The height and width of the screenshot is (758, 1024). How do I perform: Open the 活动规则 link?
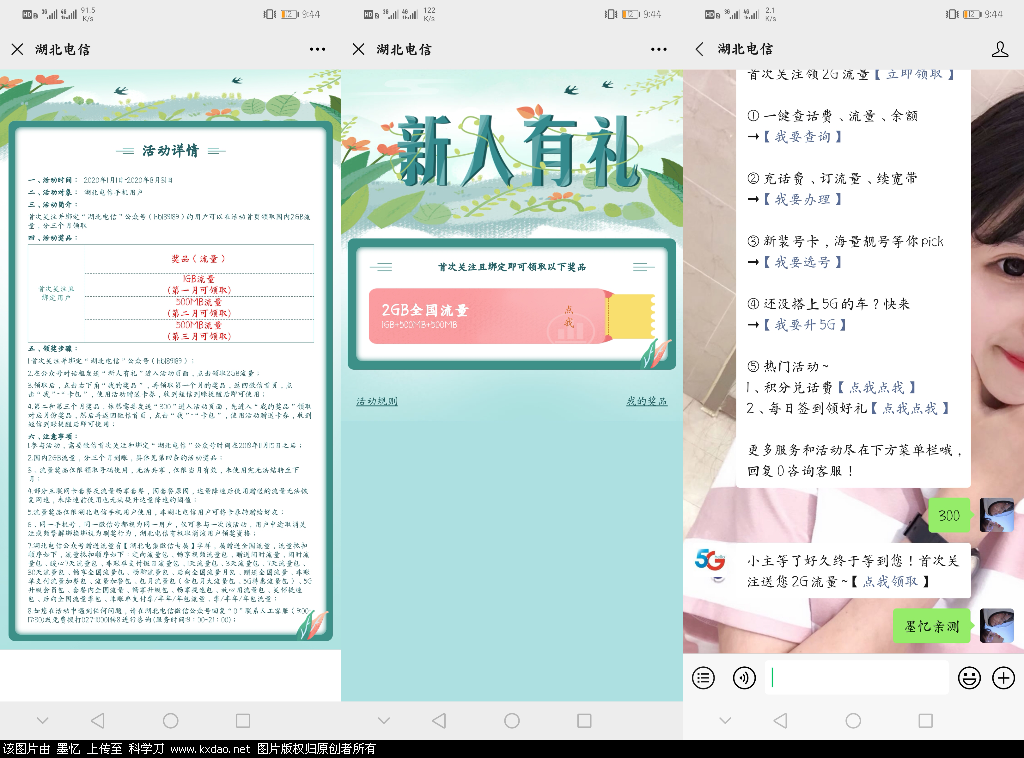[x=377, y=401]
